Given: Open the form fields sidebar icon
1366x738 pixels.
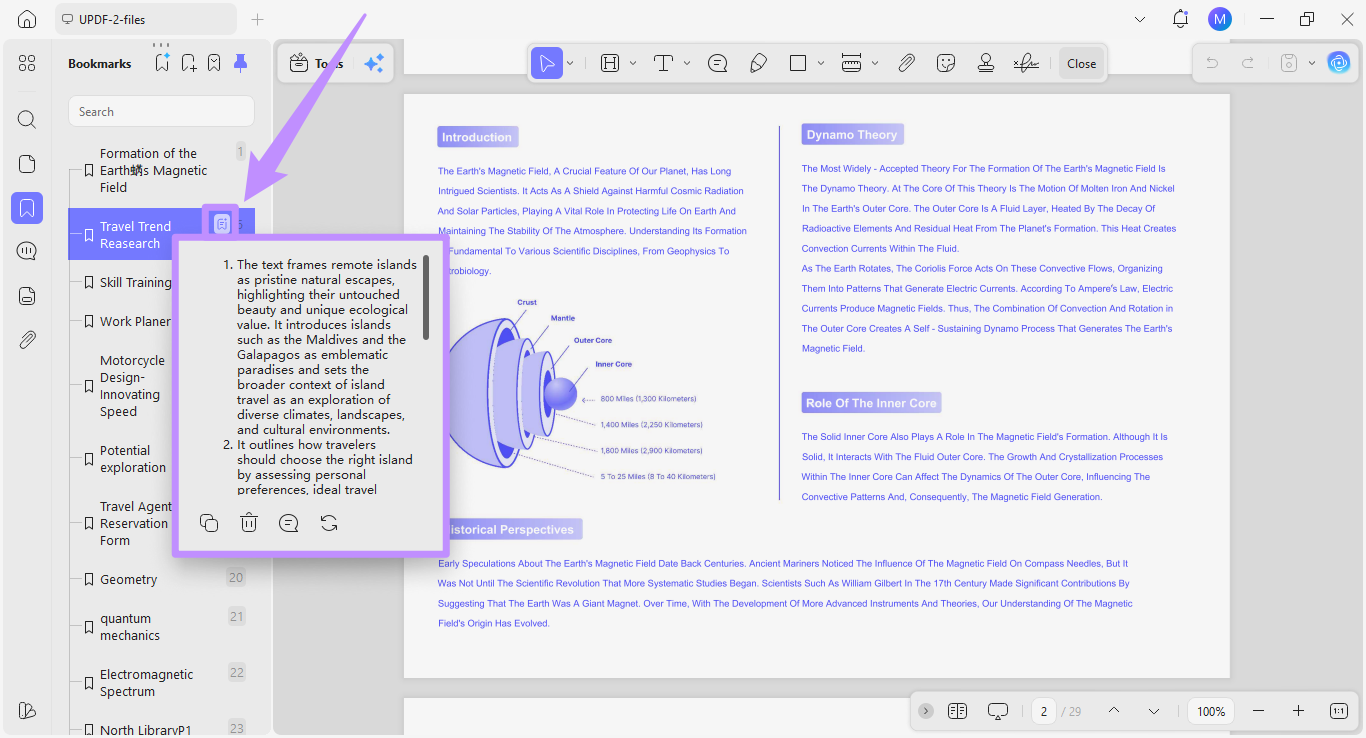Looking at the screenshot, I should click(27, 295).
